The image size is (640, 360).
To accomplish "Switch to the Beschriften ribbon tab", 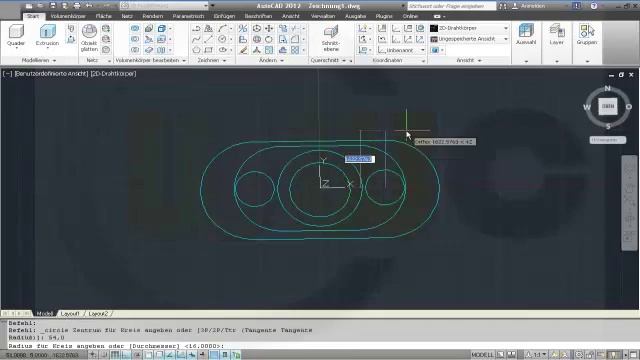I will 258,16.
